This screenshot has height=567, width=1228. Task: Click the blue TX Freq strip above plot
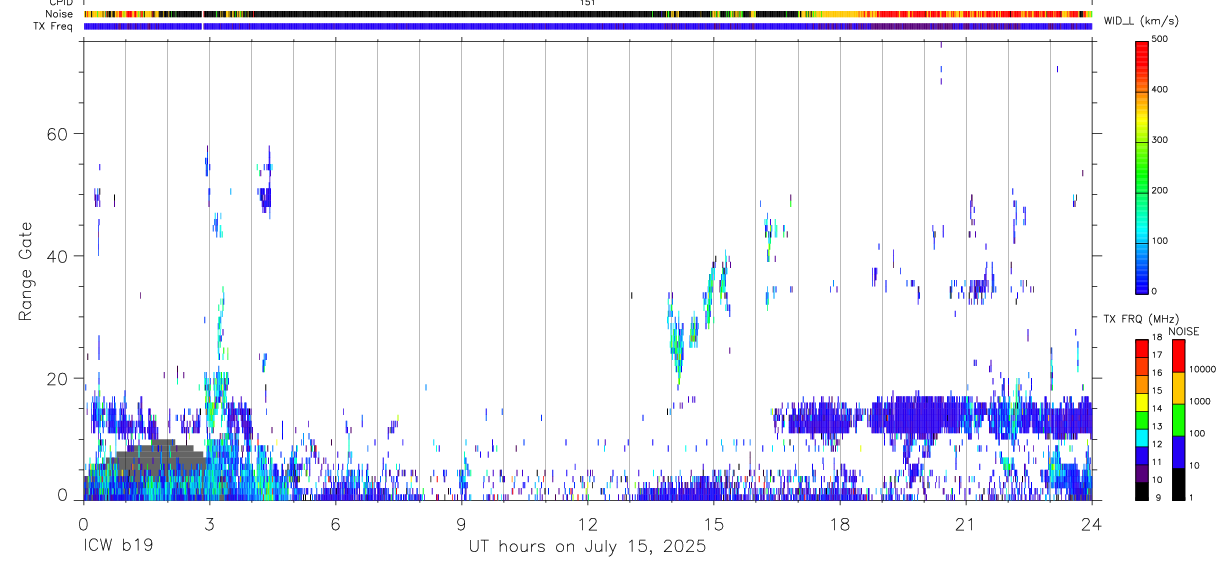click(588, 26)
